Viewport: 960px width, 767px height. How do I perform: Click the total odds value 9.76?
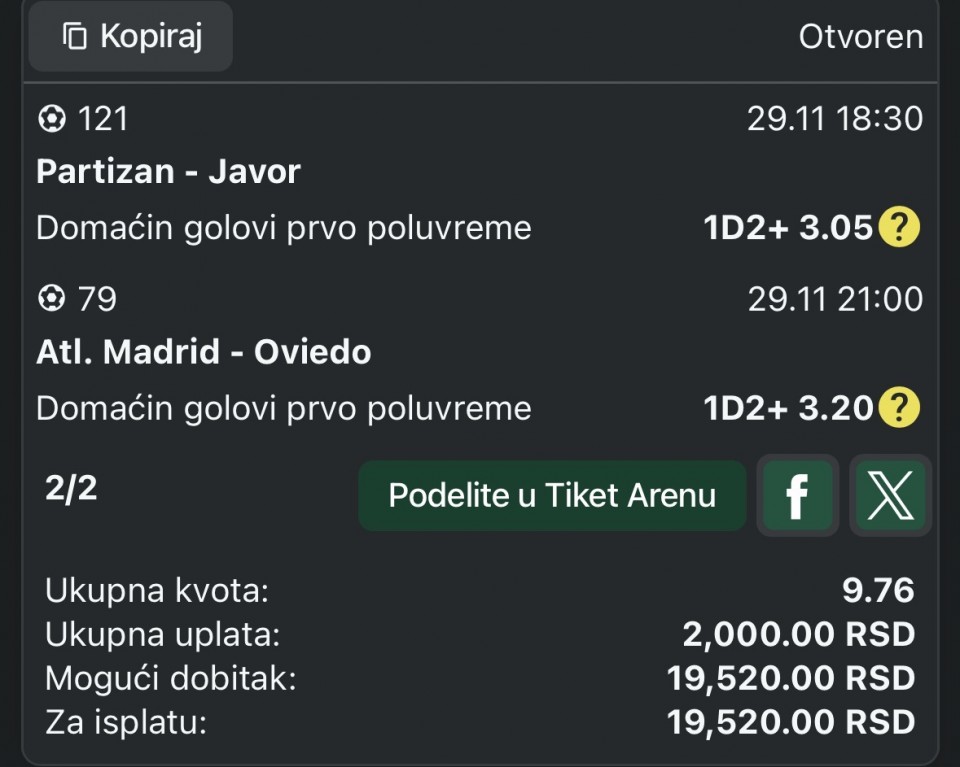[x=878, y=590]
